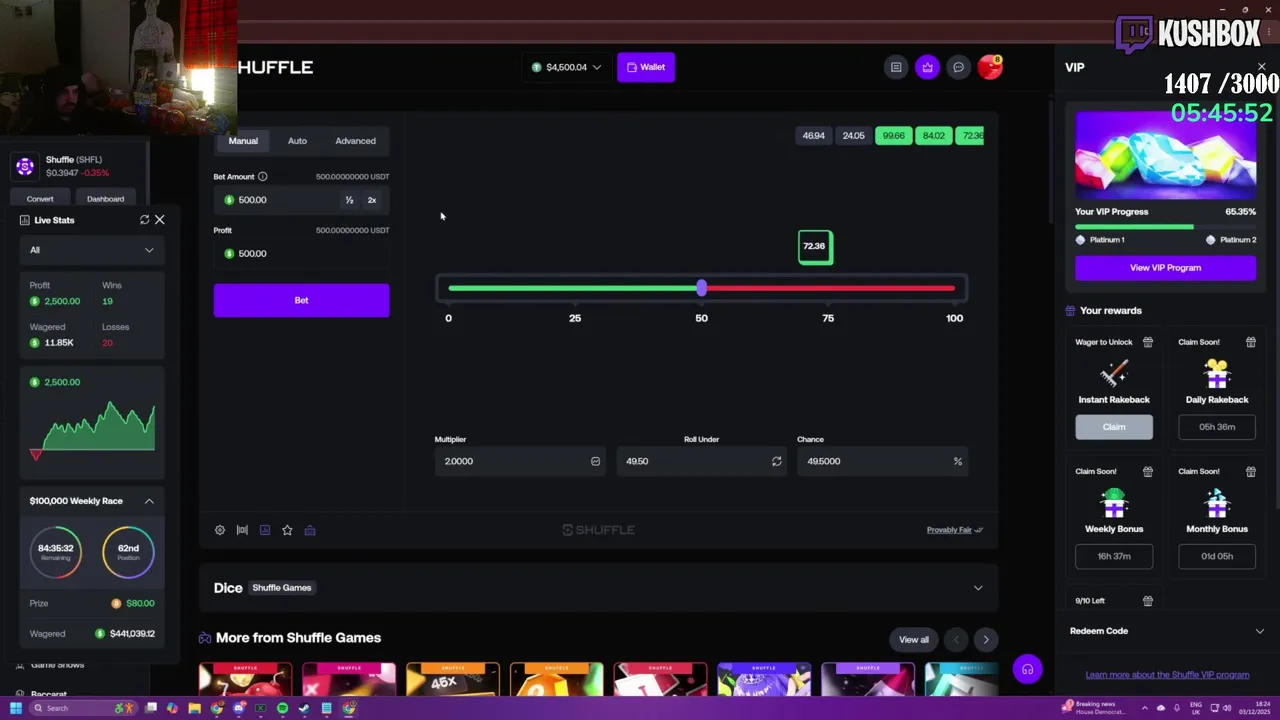Open live support headset button
This screenshot has width=1280, height=720.
tap(1027, 669)
